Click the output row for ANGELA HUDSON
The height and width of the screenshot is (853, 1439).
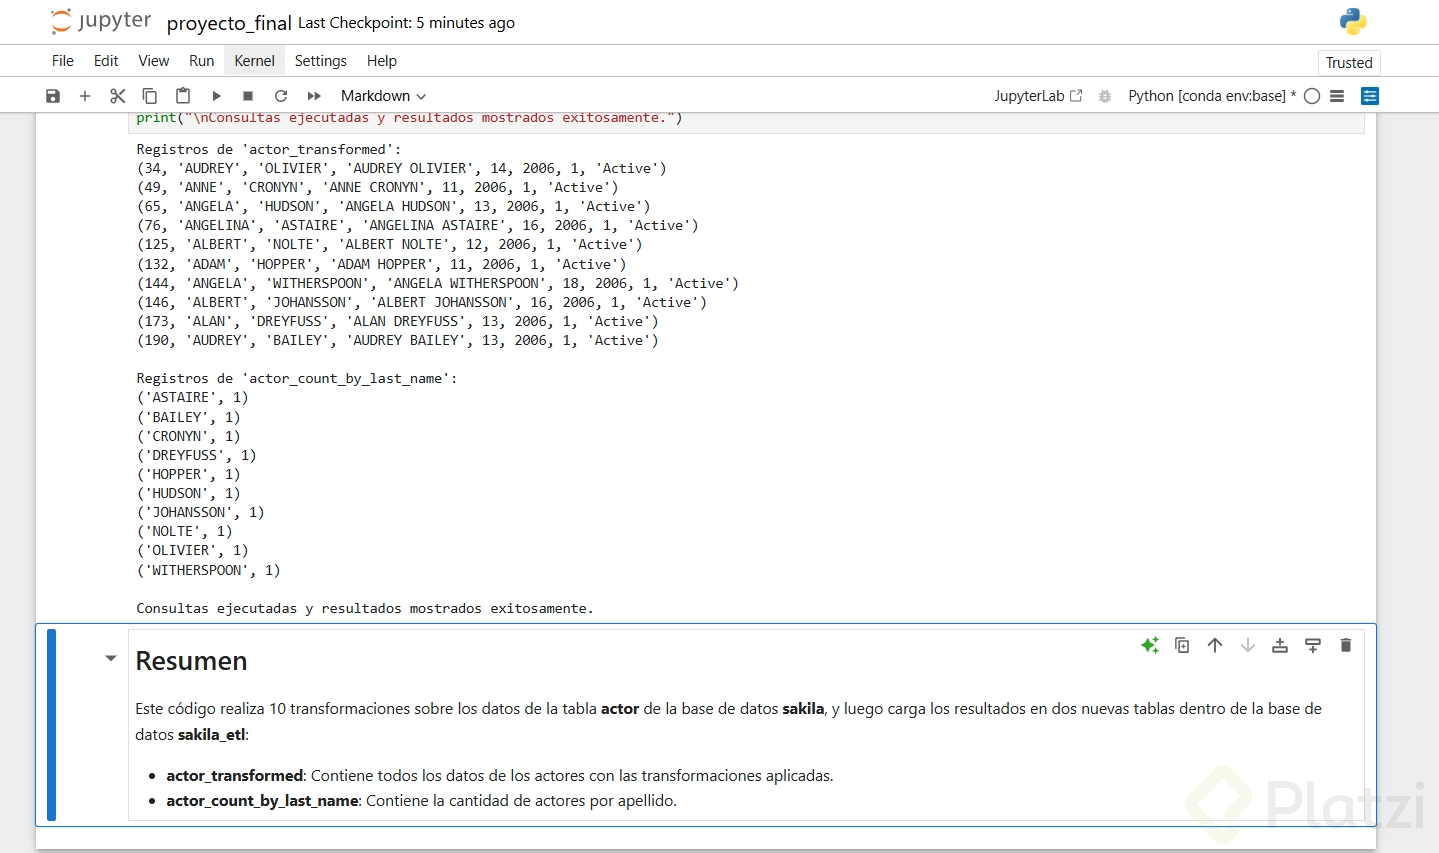tap(394, 207)
